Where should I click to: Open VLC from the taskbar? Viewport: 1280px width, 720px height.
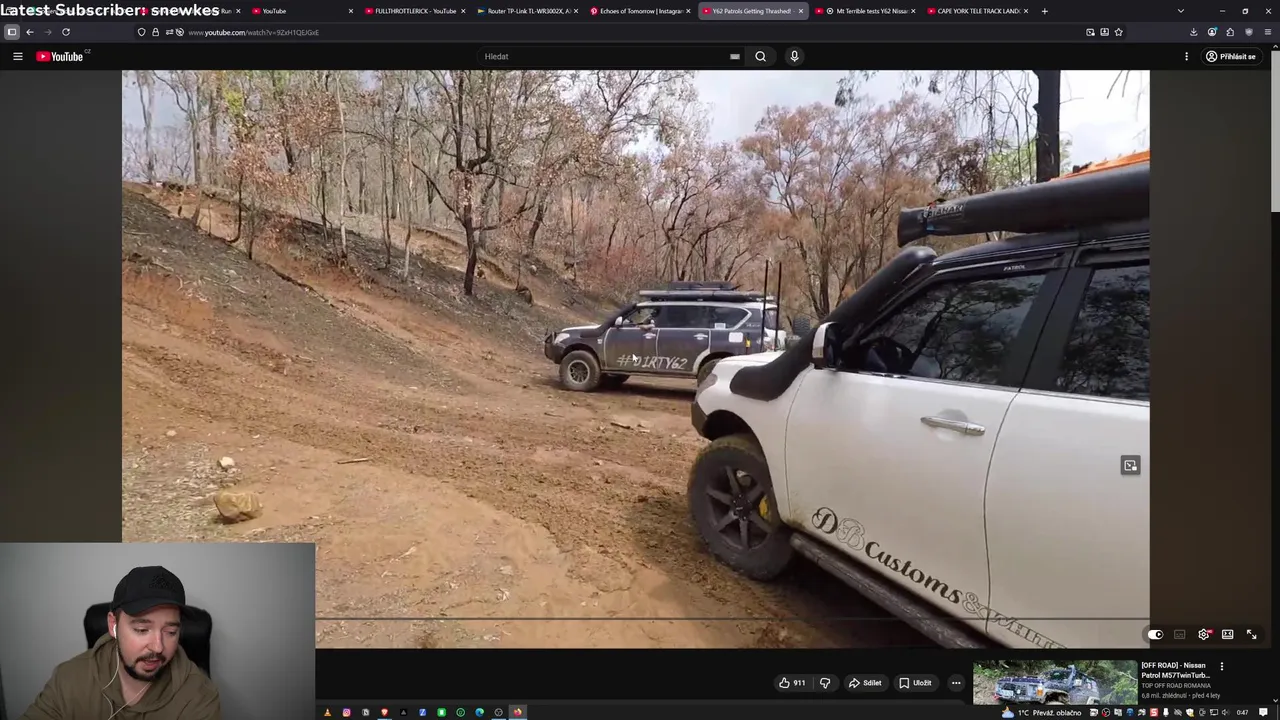[x=327, y=712]
